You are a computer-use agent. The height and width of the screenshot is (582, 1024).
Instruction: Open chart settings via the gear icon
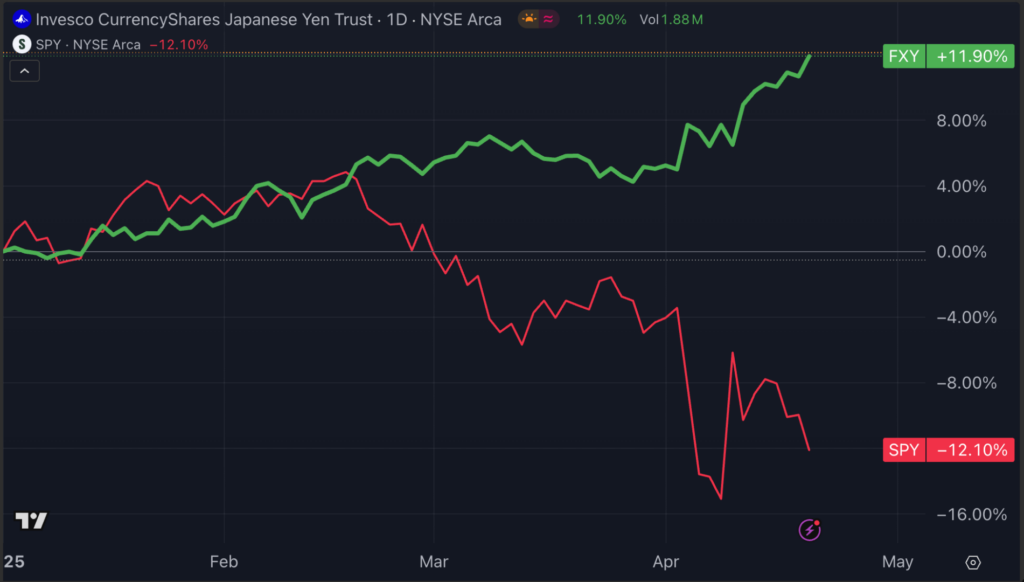coord(971,563)
